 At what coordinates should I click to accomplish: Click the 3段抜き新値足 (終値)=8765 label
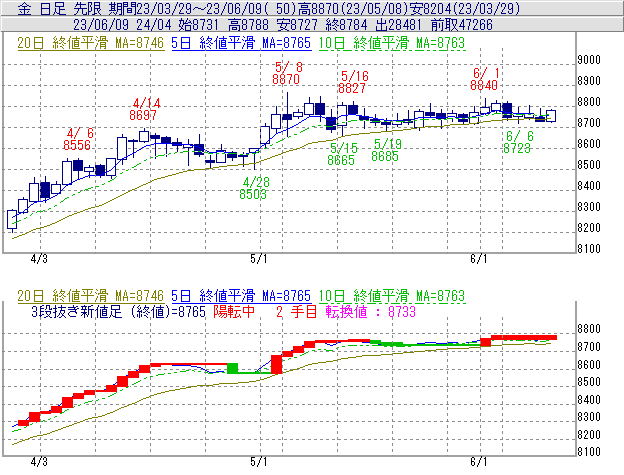118,311
